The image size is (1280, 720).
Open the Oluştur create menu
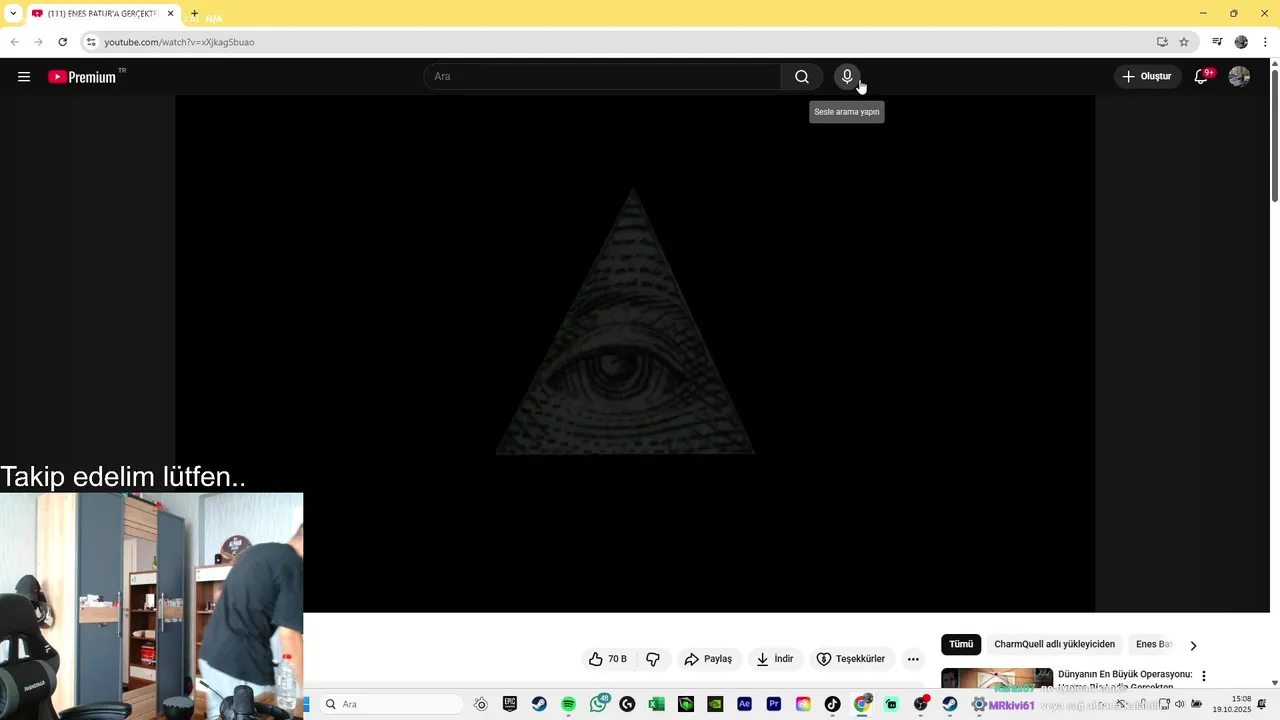pyautogui.click(x=1147, y=77)
